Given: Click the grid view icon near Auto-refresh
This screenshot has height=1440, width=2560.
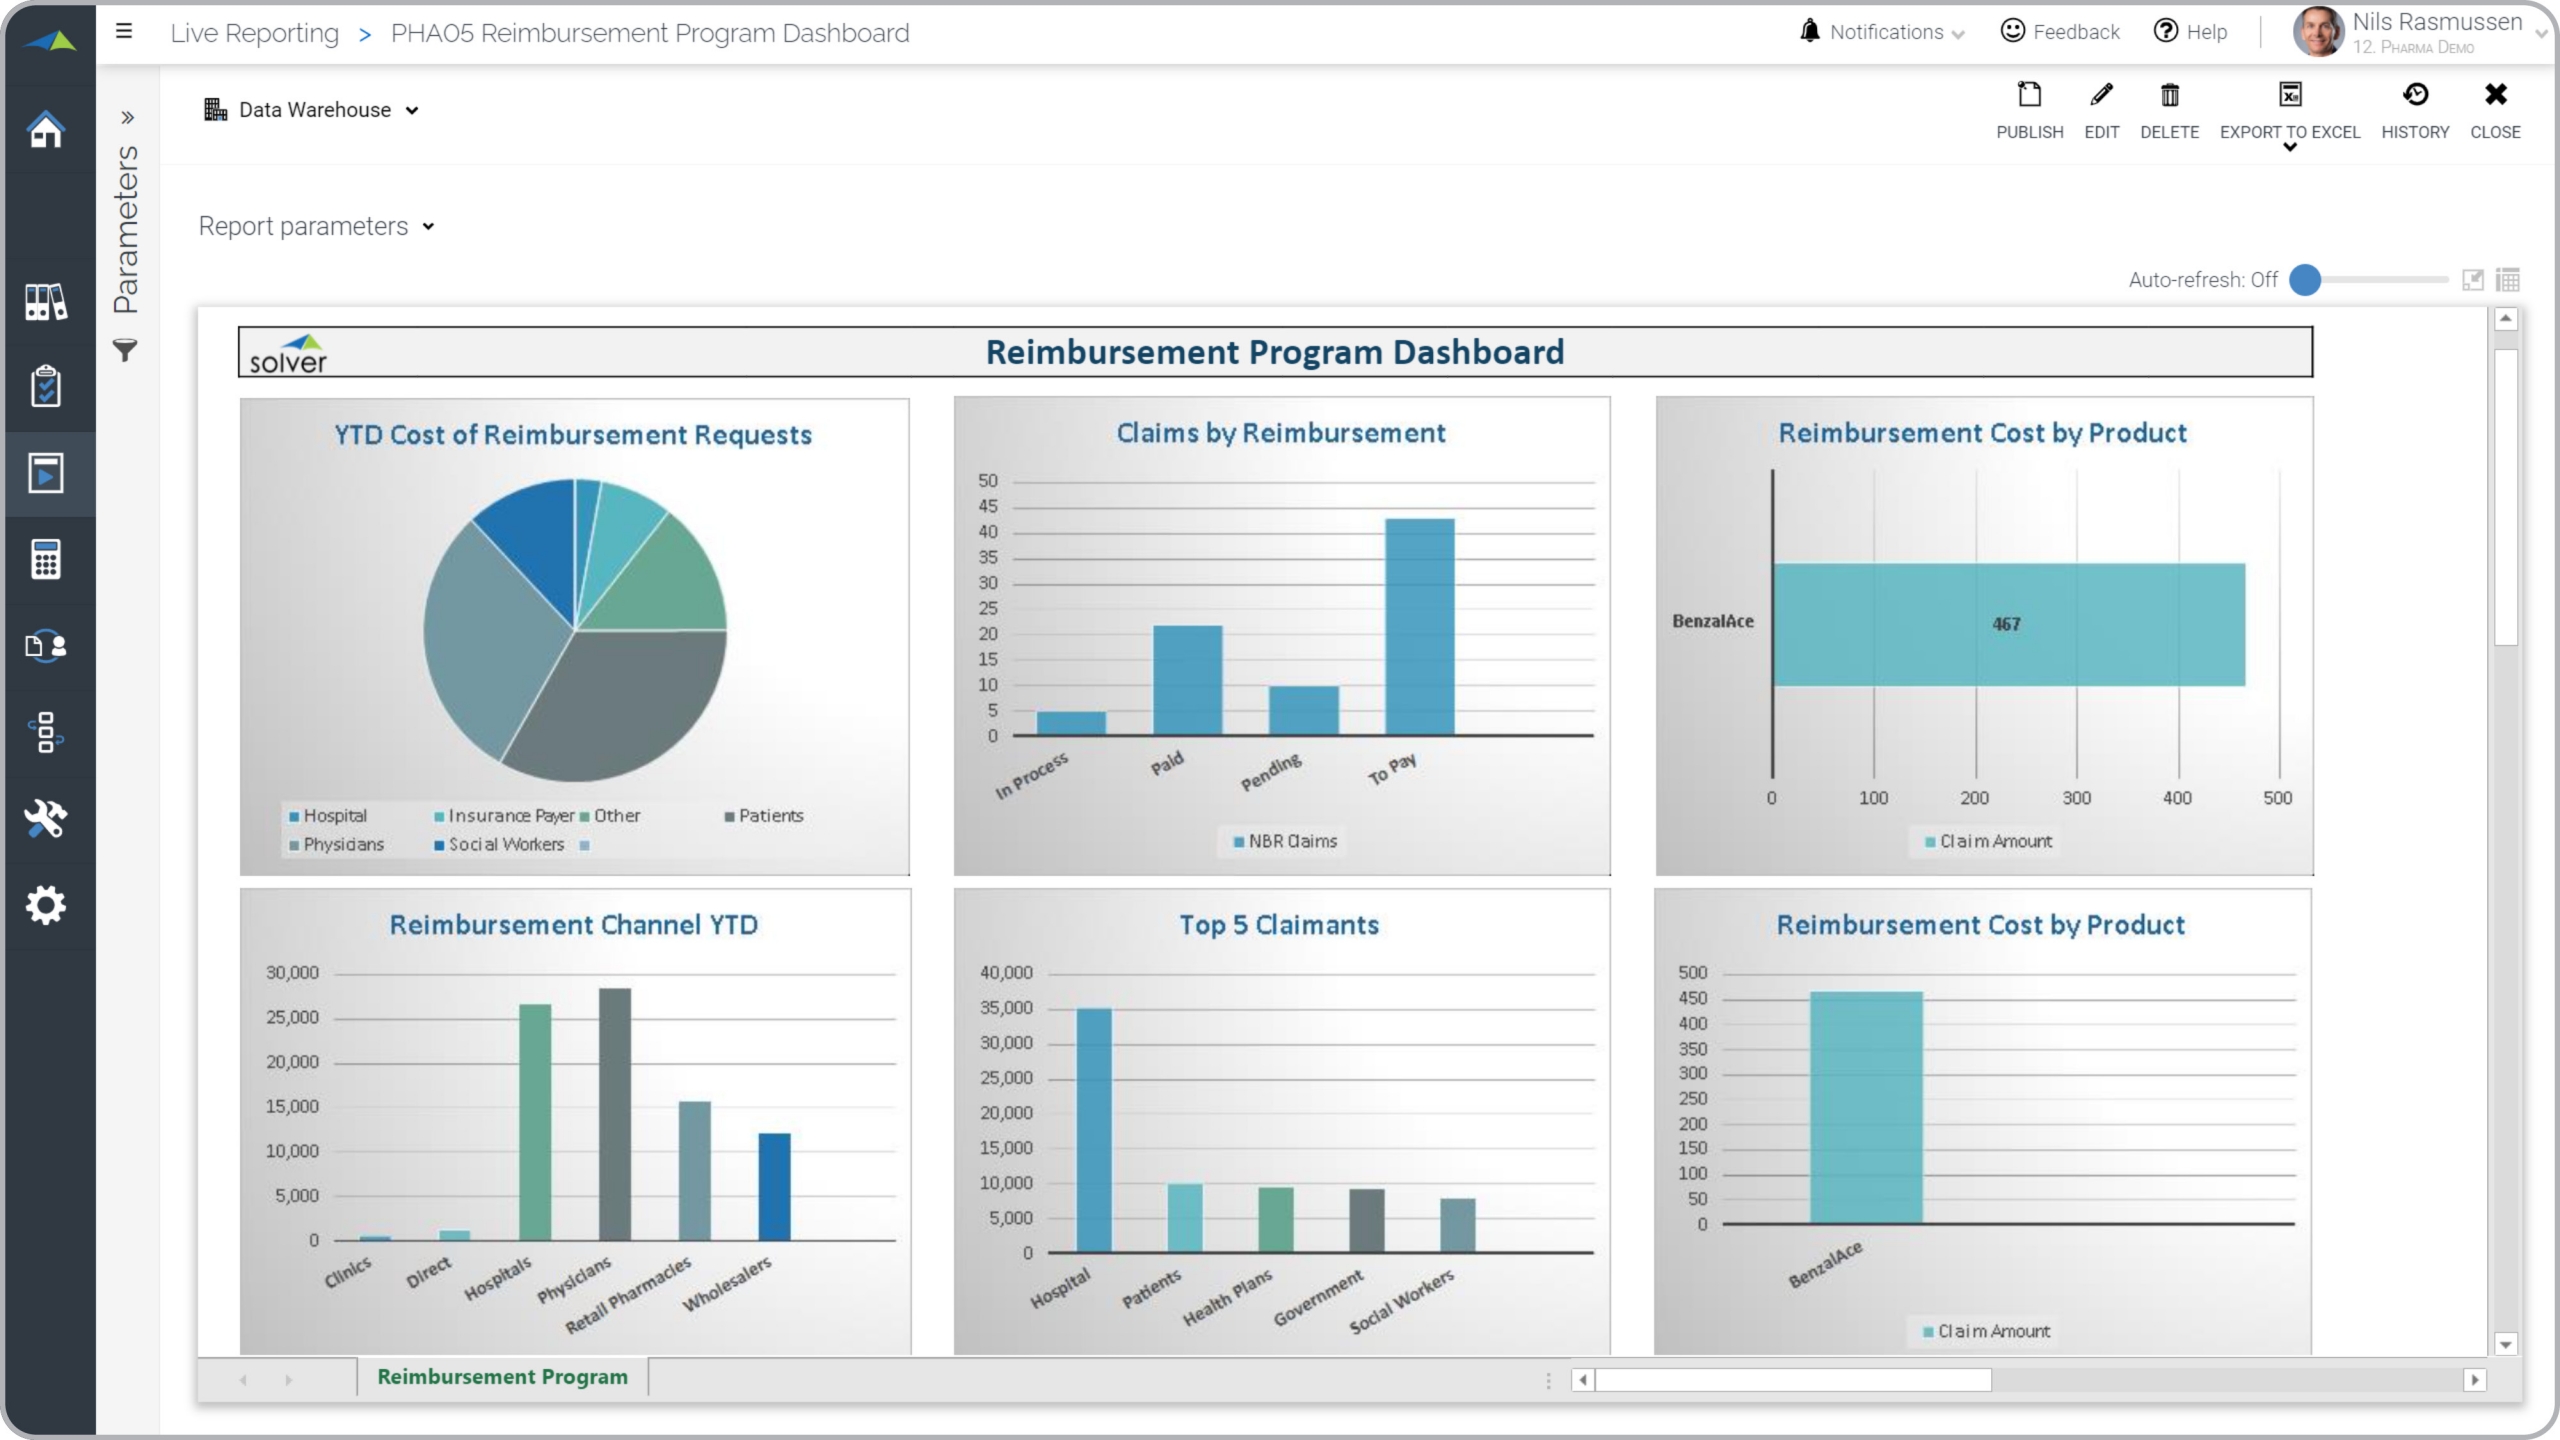Looking at the screenshot, I should point(2507,280).
